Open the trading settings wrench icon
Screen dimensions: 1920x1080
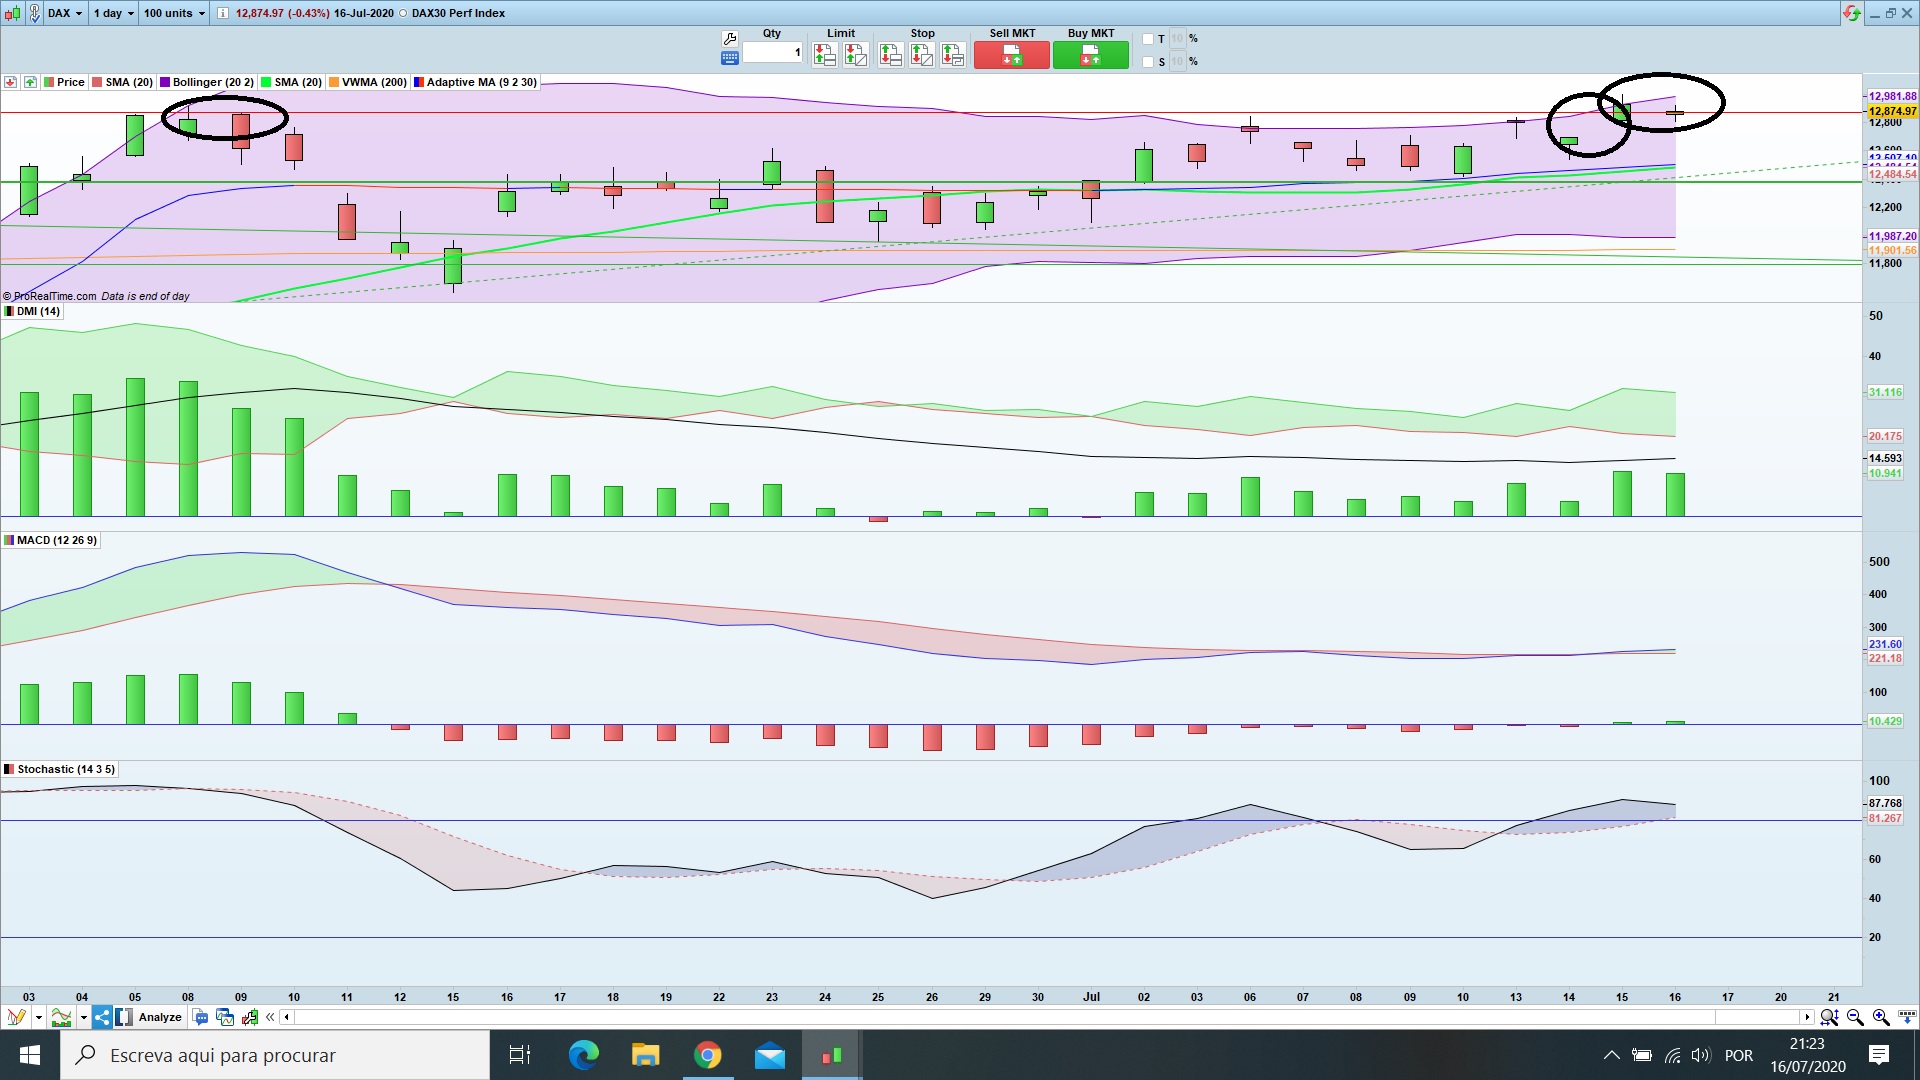[730, 38]
